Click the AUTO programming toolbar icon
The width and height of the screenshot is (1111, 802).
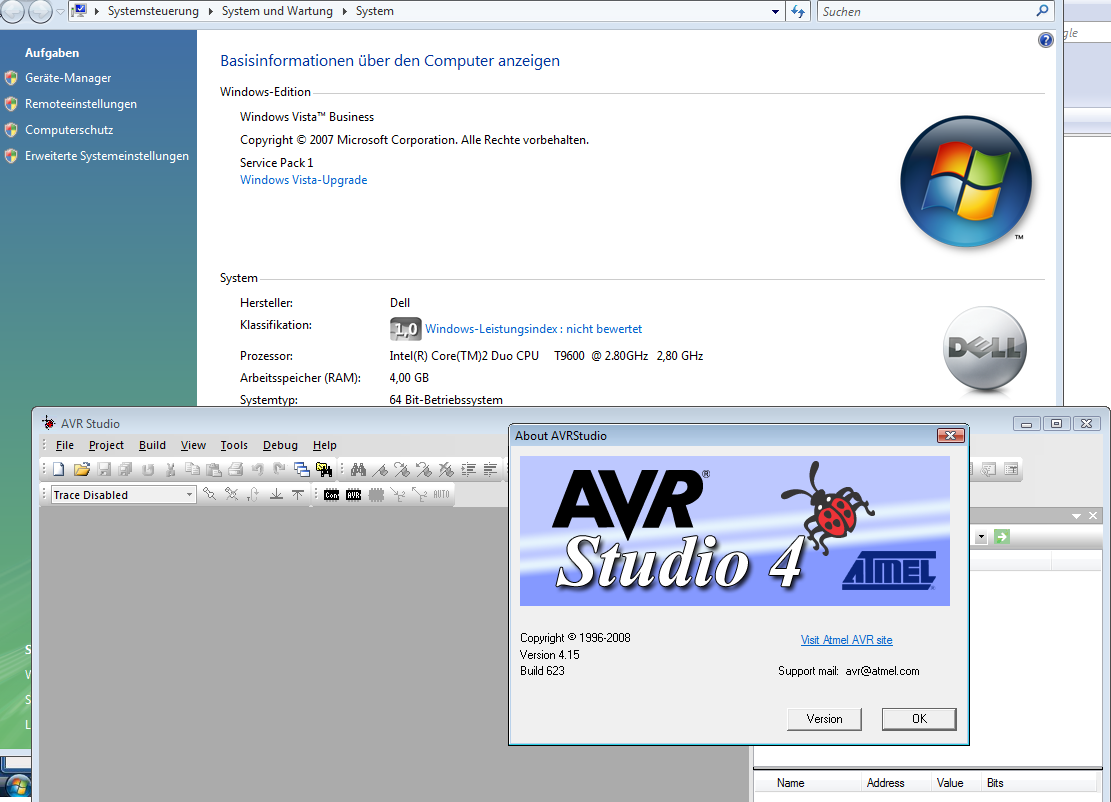click(x=441, y=495)
